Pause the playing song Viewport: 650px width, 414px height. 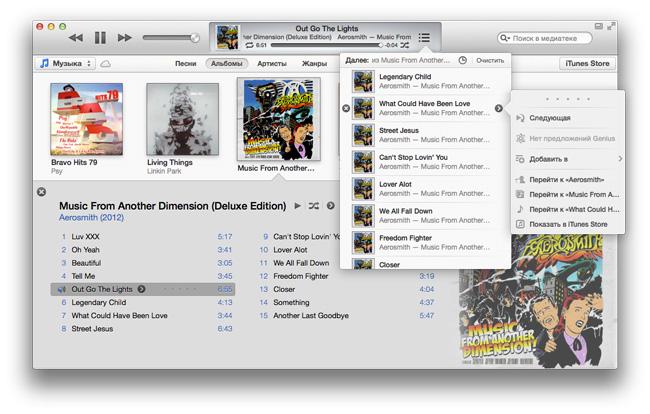[x=100, y=38]
